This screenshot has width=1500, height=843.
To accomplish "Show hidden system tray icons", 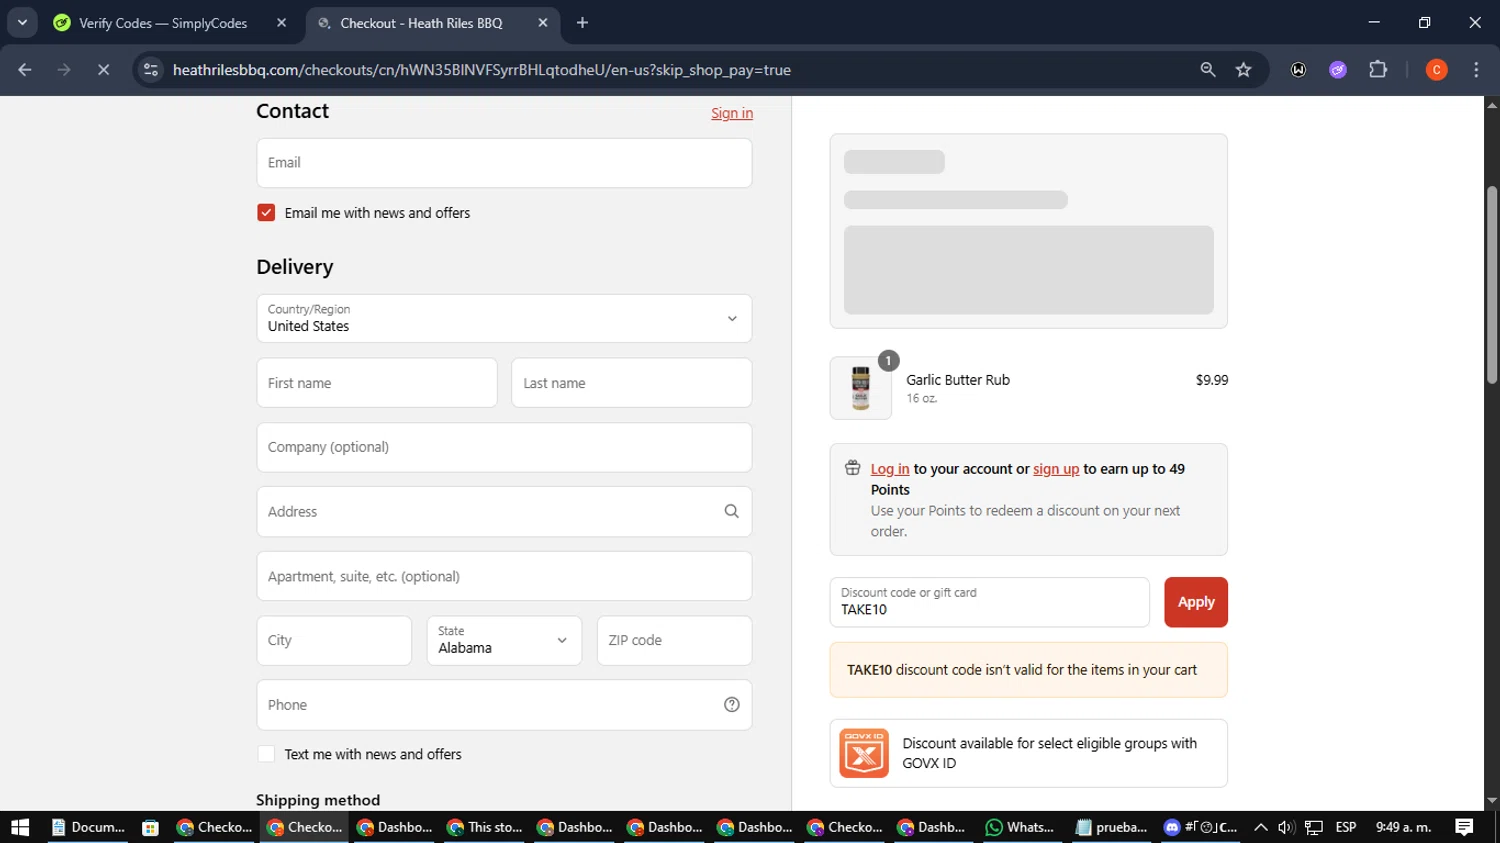I will coord(1260,827).
